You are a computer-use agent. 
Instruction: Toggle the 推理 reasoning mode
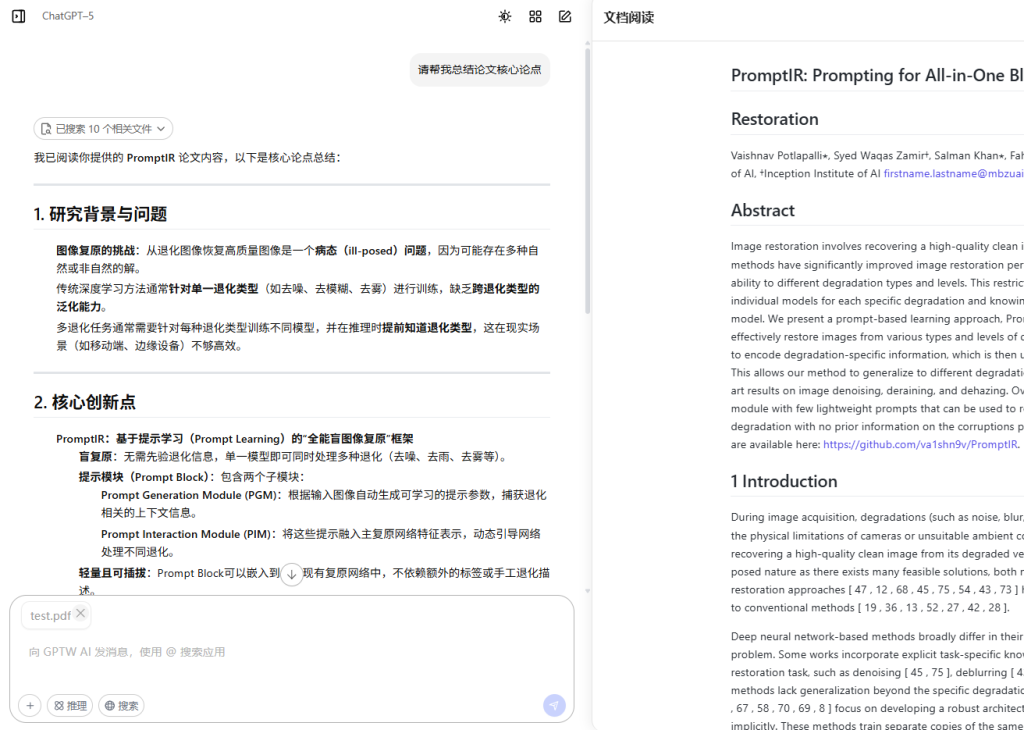pyautogui.click(x=69, y=706)
